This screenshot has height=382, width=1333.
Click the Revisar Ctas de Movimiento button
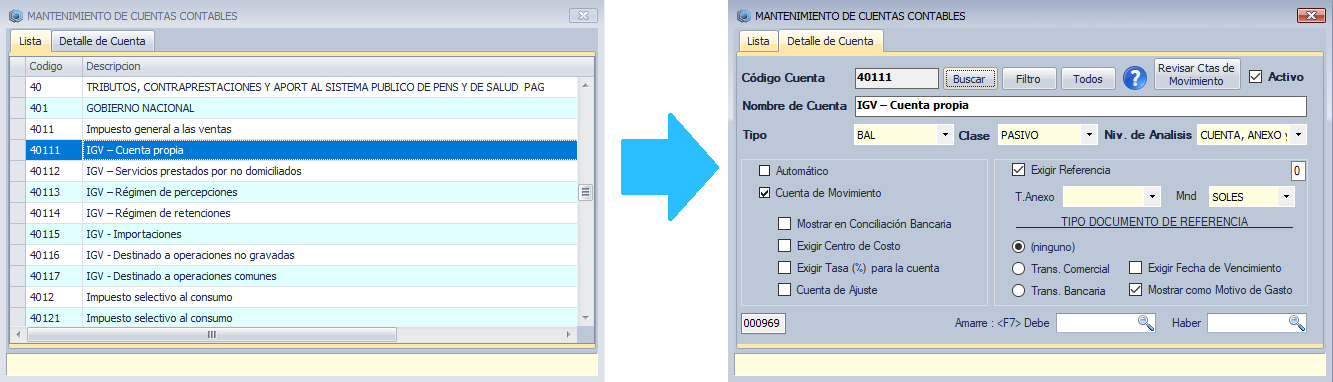pos(1196,75)
